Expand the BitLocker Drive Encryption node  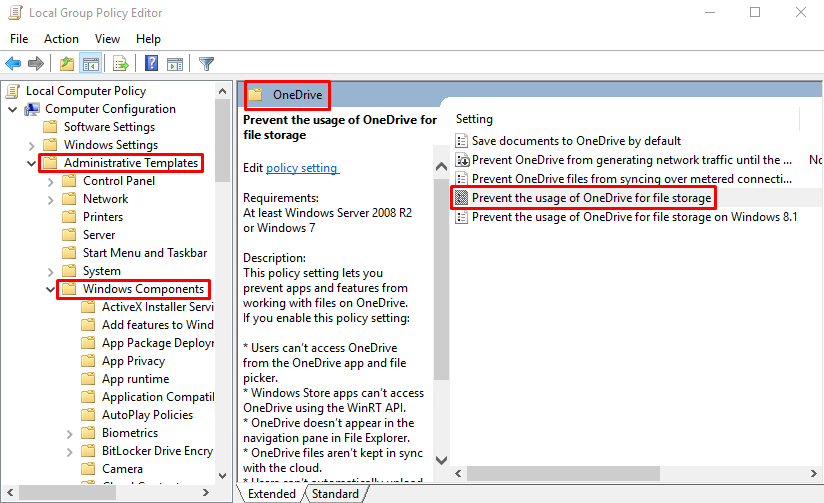coord(69,451)
